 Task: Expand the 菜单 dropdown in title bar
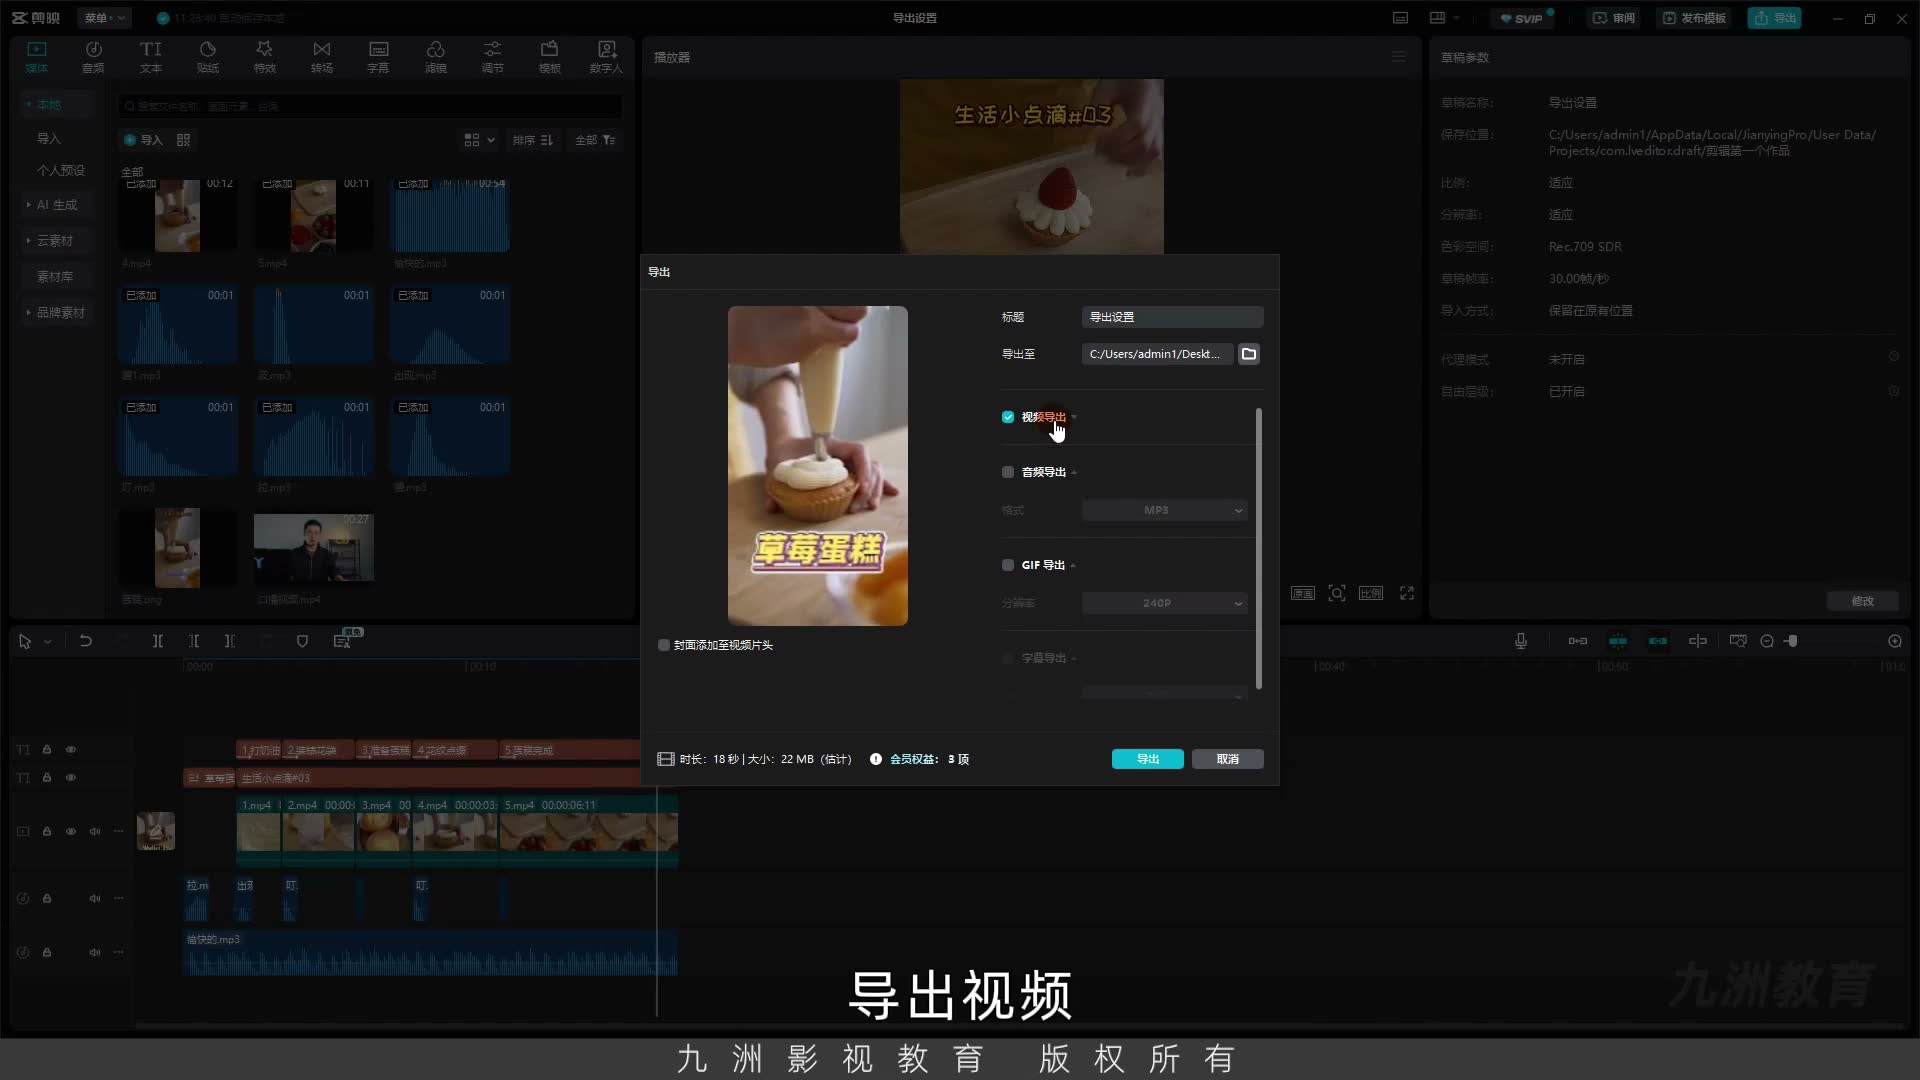pos(104,18)
